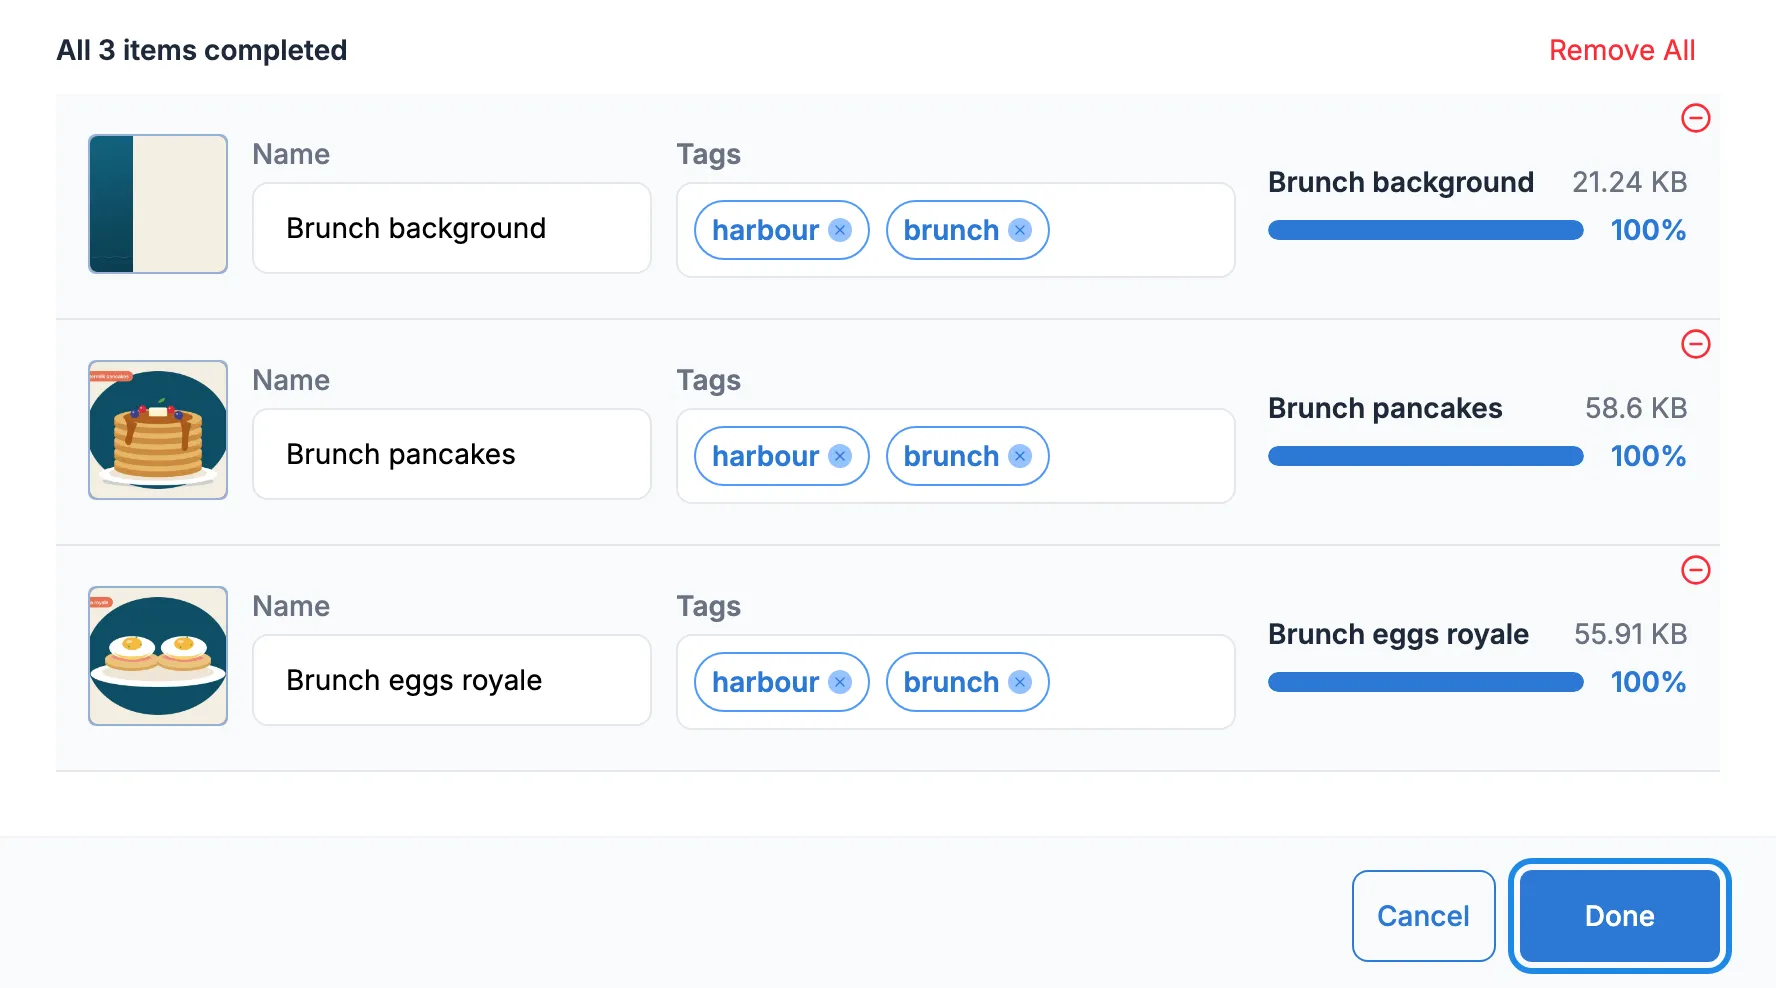Cancel the upload dialog
Screen dimensions: 1776x988
point(1423,916)
